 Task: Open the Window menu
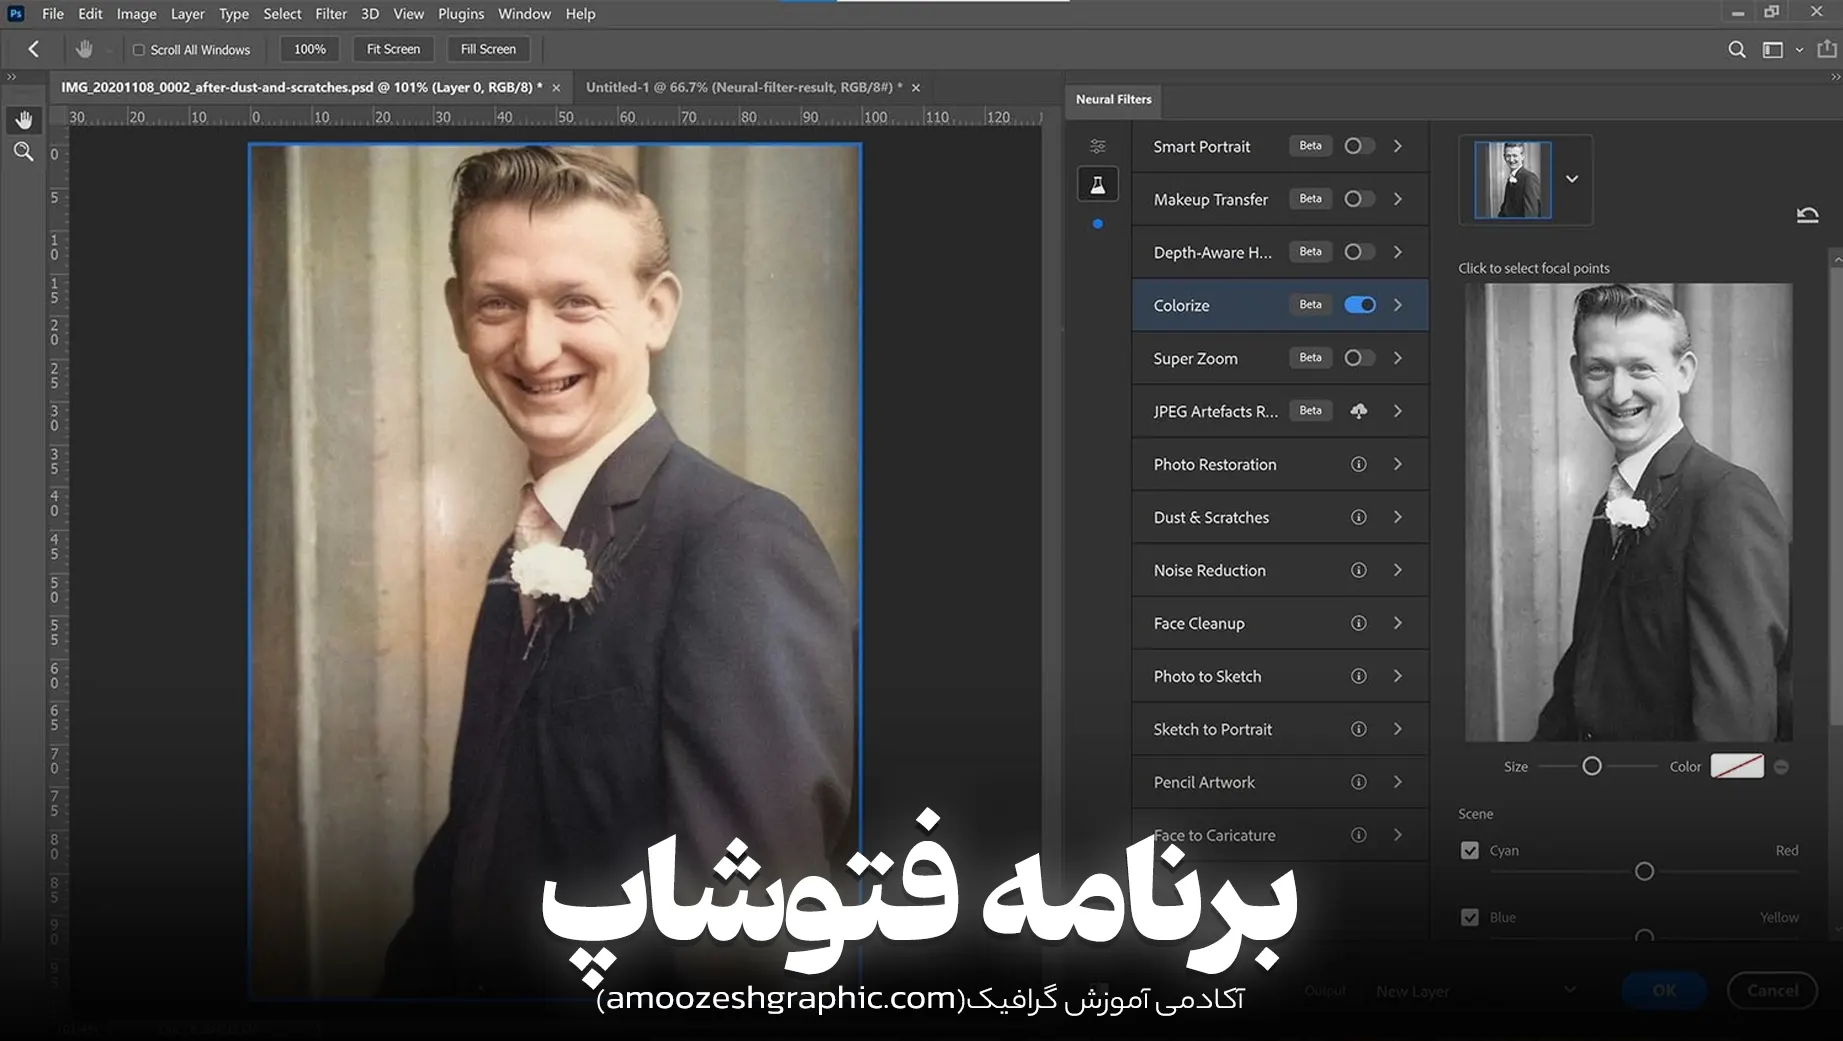[525, 14]
